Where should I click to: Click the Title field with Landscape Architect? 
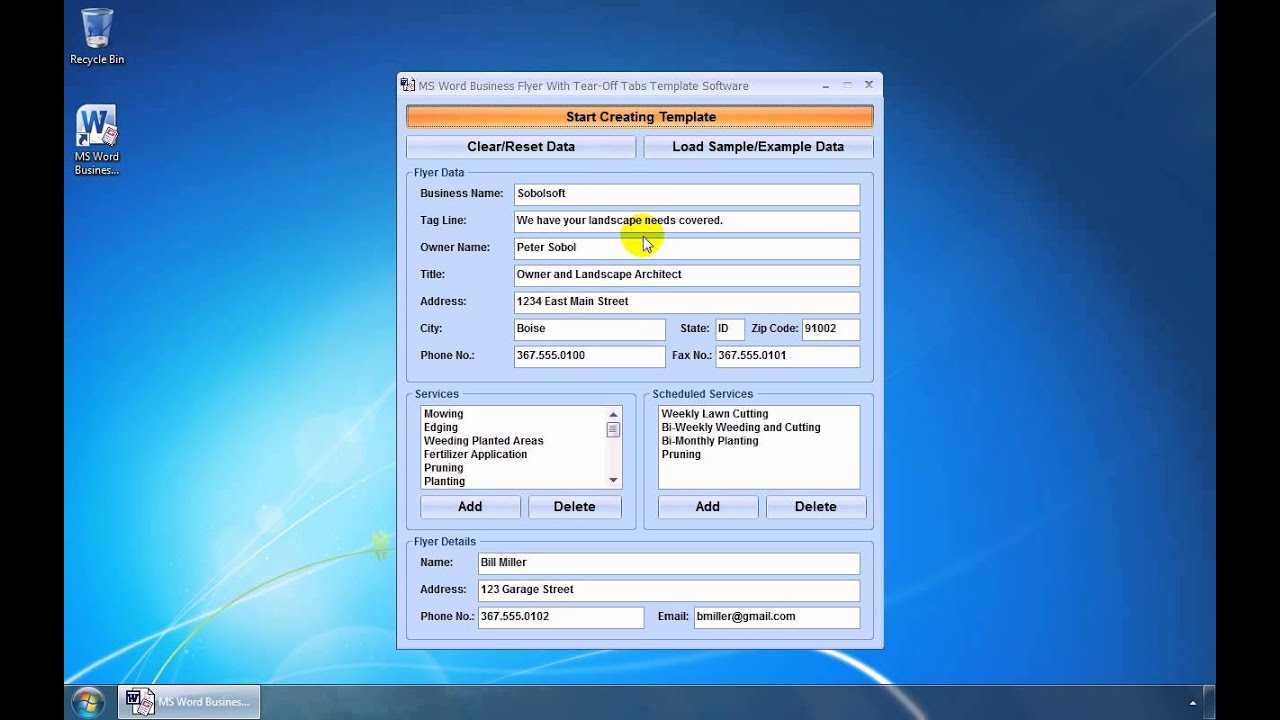[x=687, y=275]
